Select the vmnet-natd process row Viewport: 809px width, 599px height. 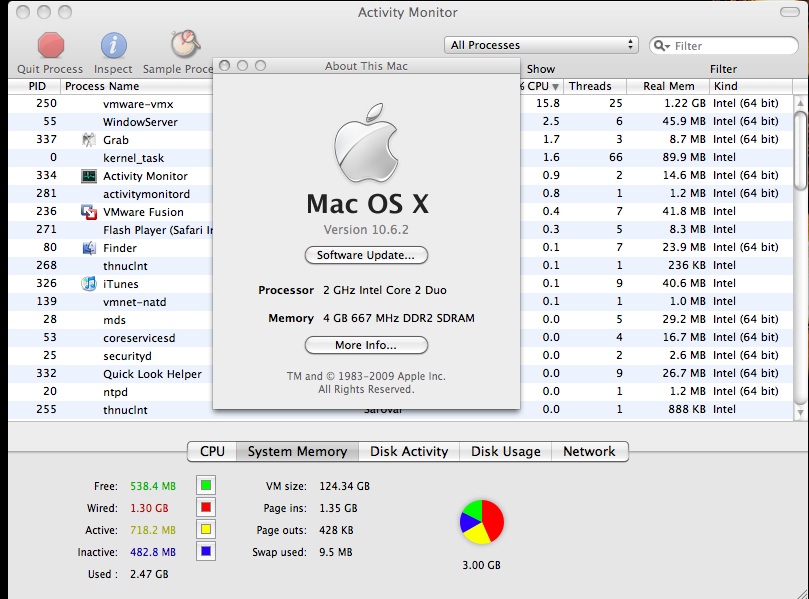(400, 302)
